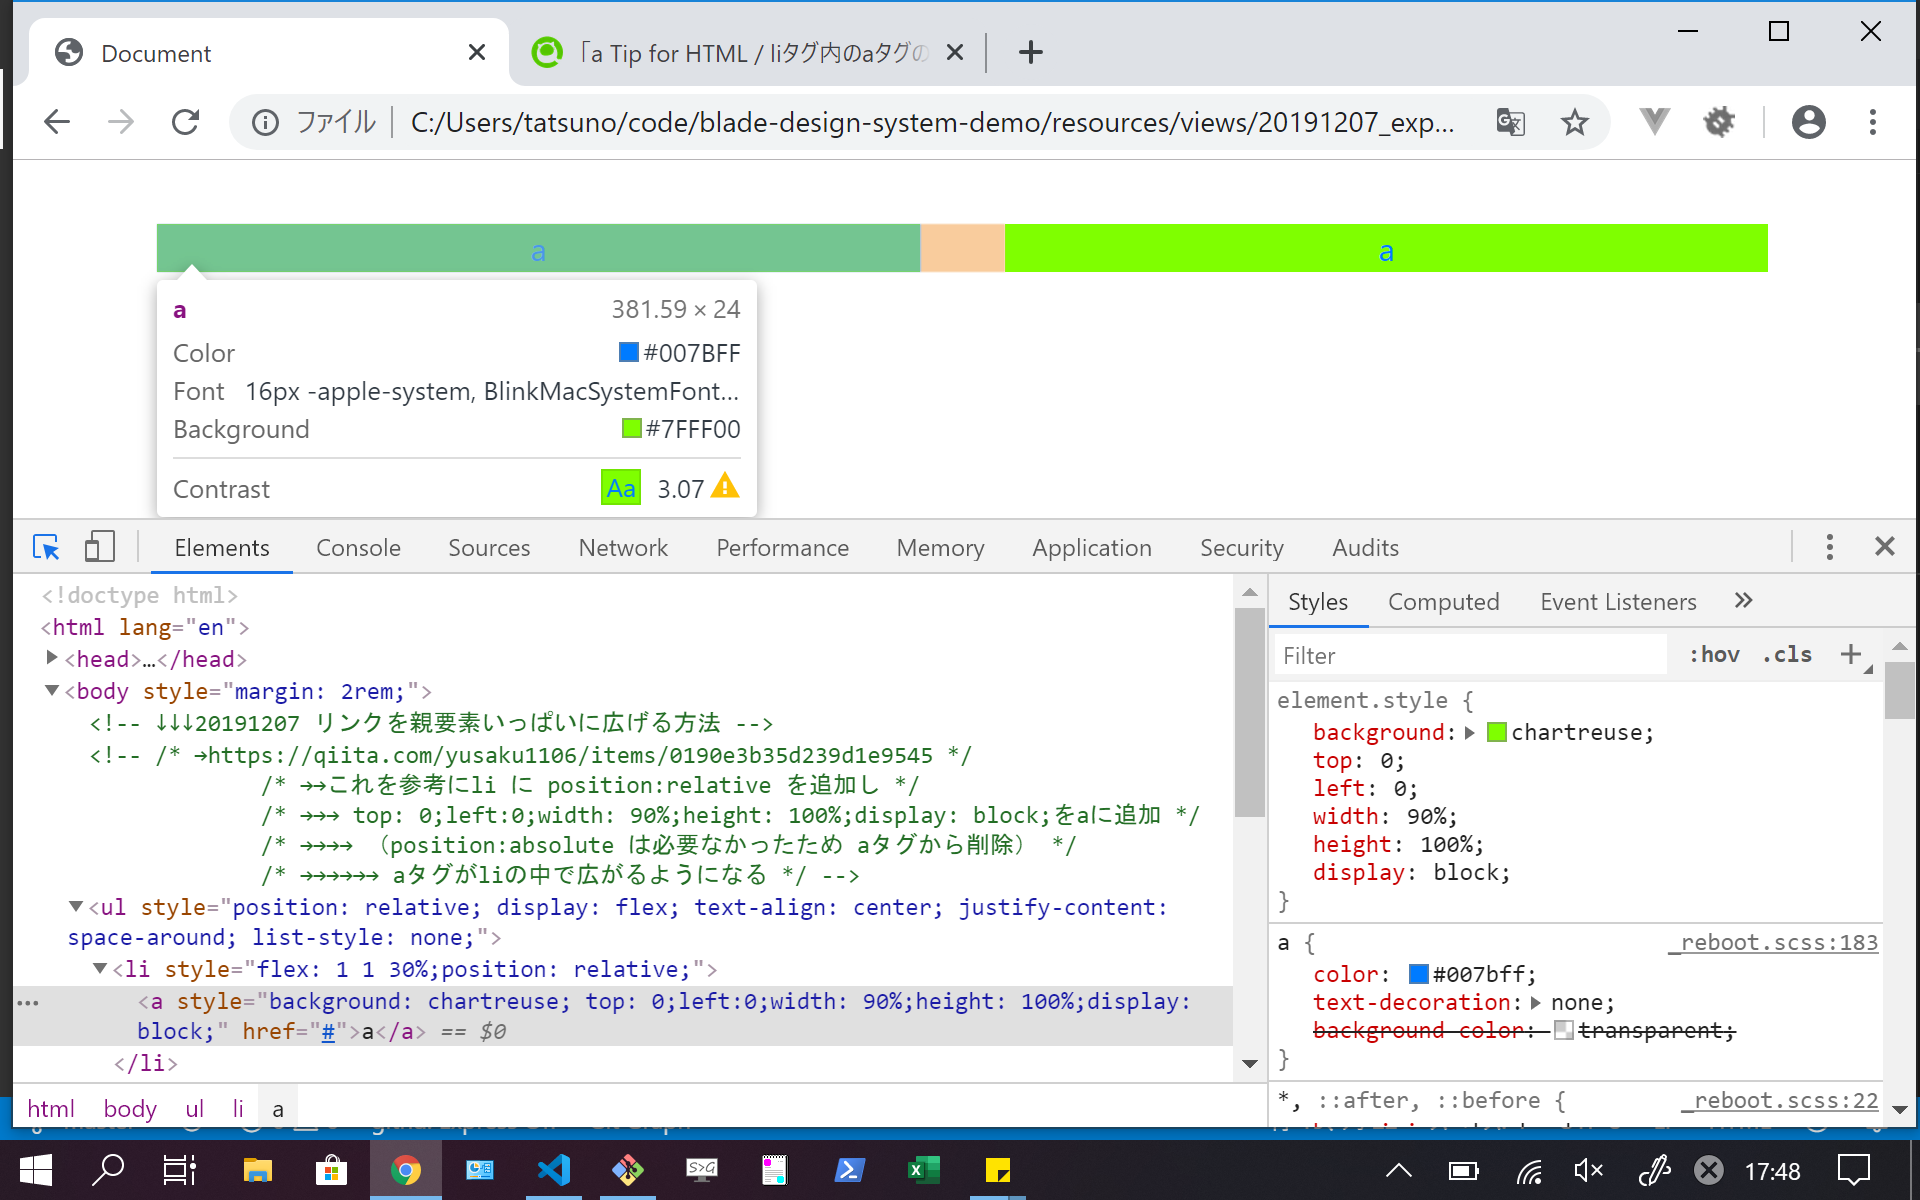This screenshot has height=1200, width=1920.
Task: Reload the page
Action: pos(186,122)
